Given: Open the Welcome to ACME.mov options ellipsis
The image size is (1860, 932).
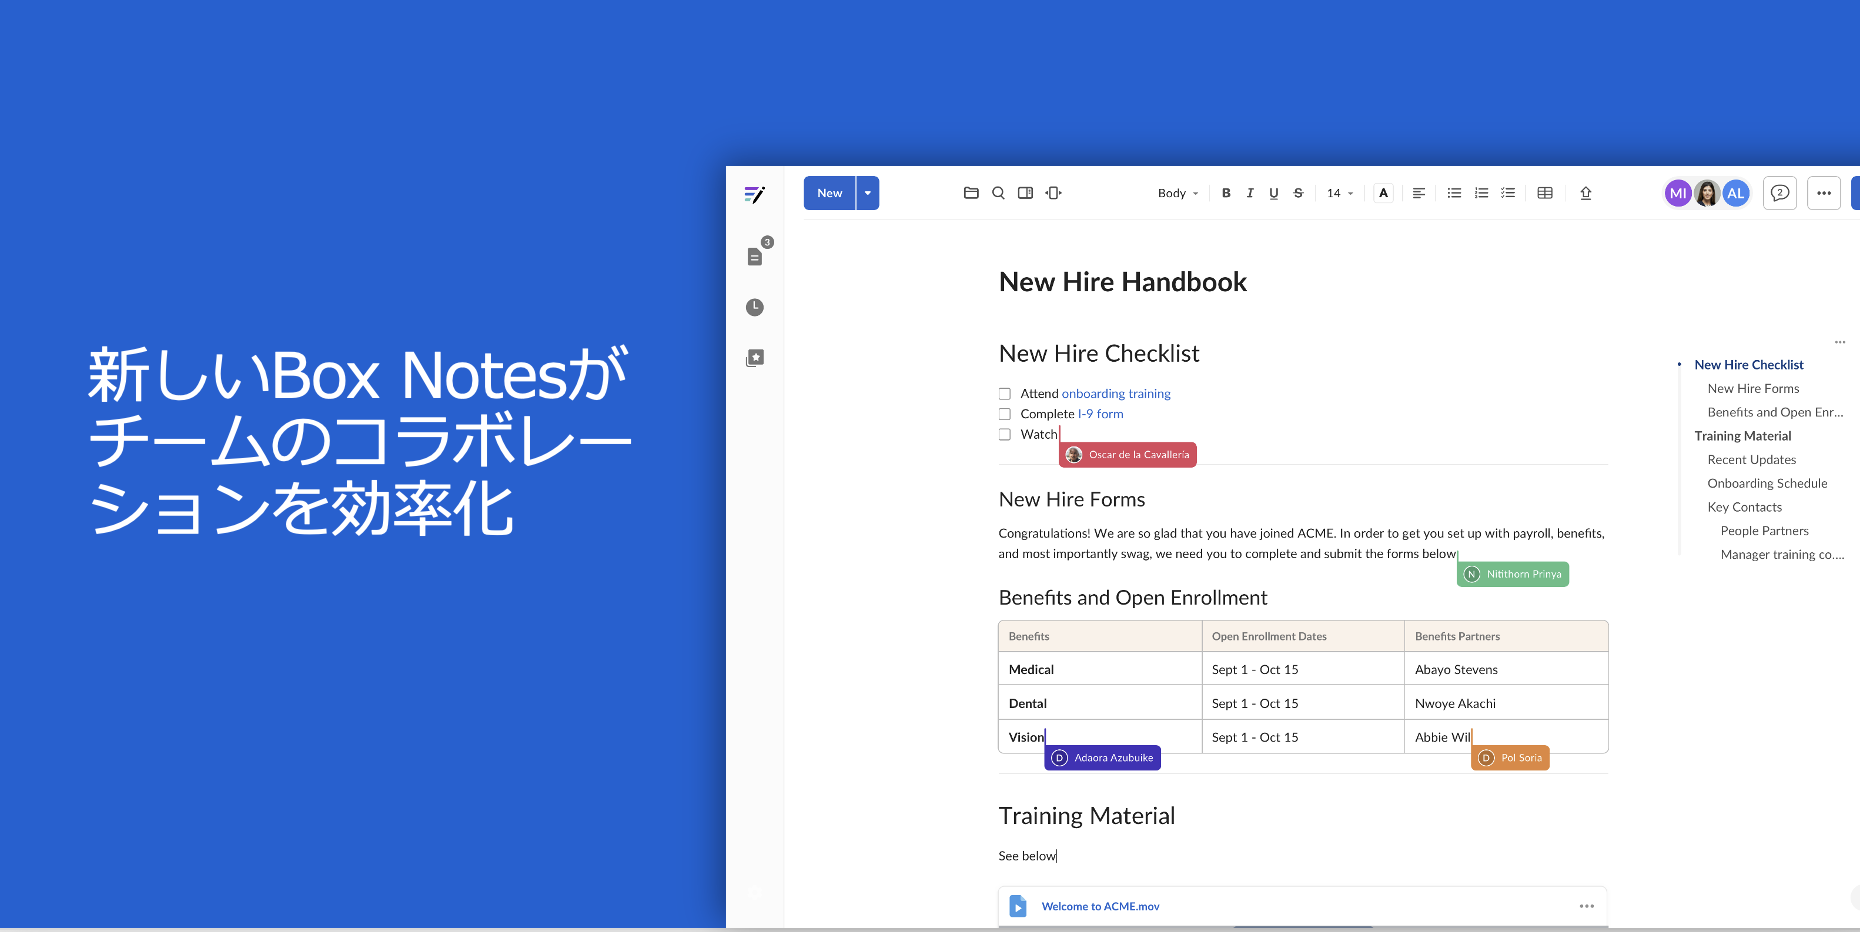Looking at the screenshot, I should pyautogui.click(x=1586, y=906).
